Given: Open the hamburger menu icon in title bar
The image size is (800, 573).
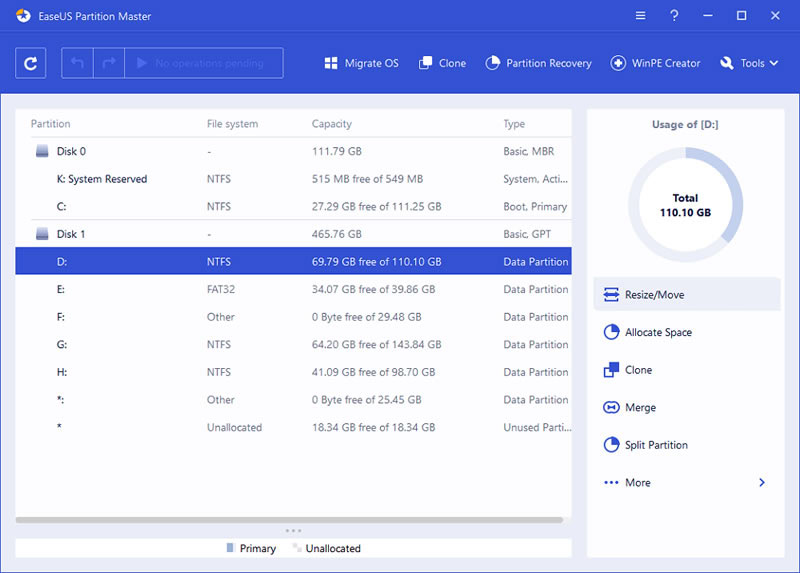Looking at the screenshot, I should point(640,16).
